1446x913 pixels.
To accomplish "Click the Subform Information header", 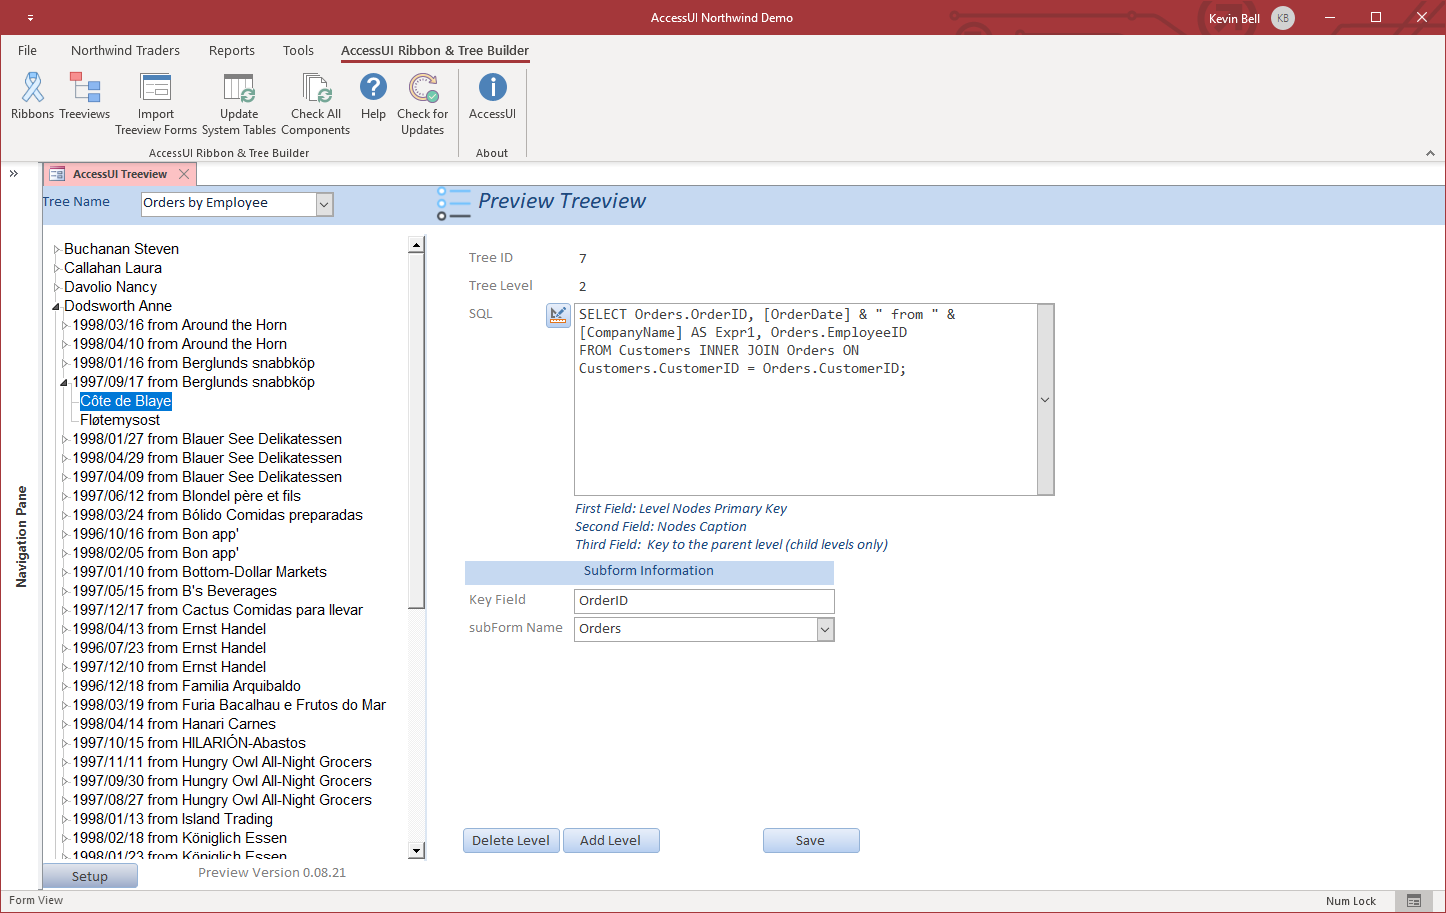I will pos(649,572).
